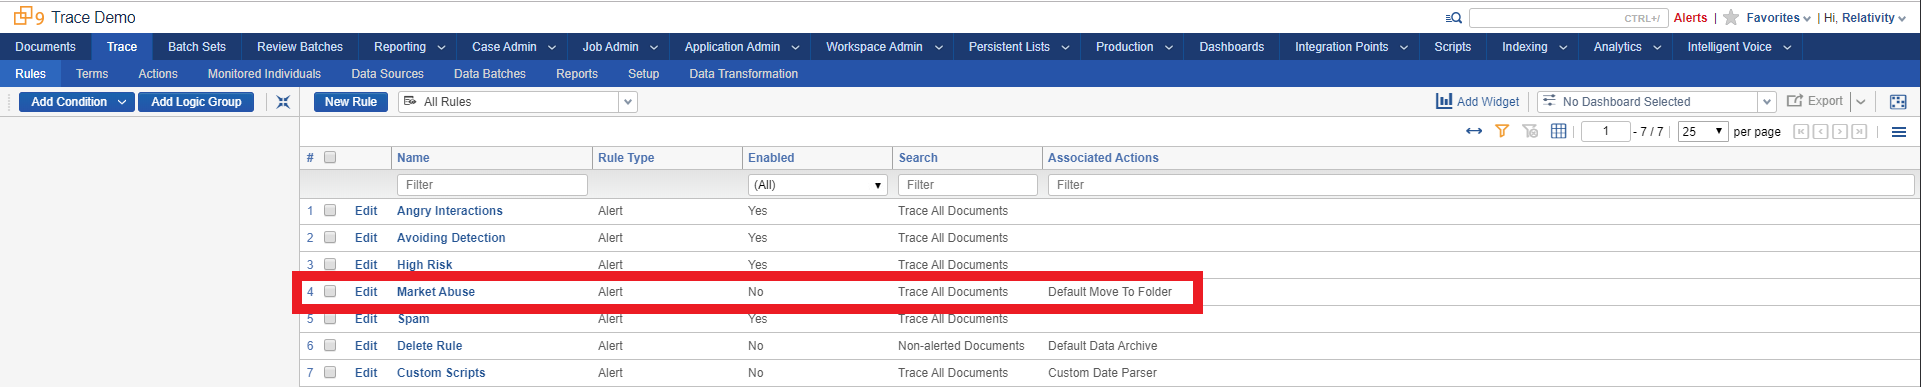Click the Add Logic Group button
This screenshot has height=387, width=1921.
(x=196, y=102)
